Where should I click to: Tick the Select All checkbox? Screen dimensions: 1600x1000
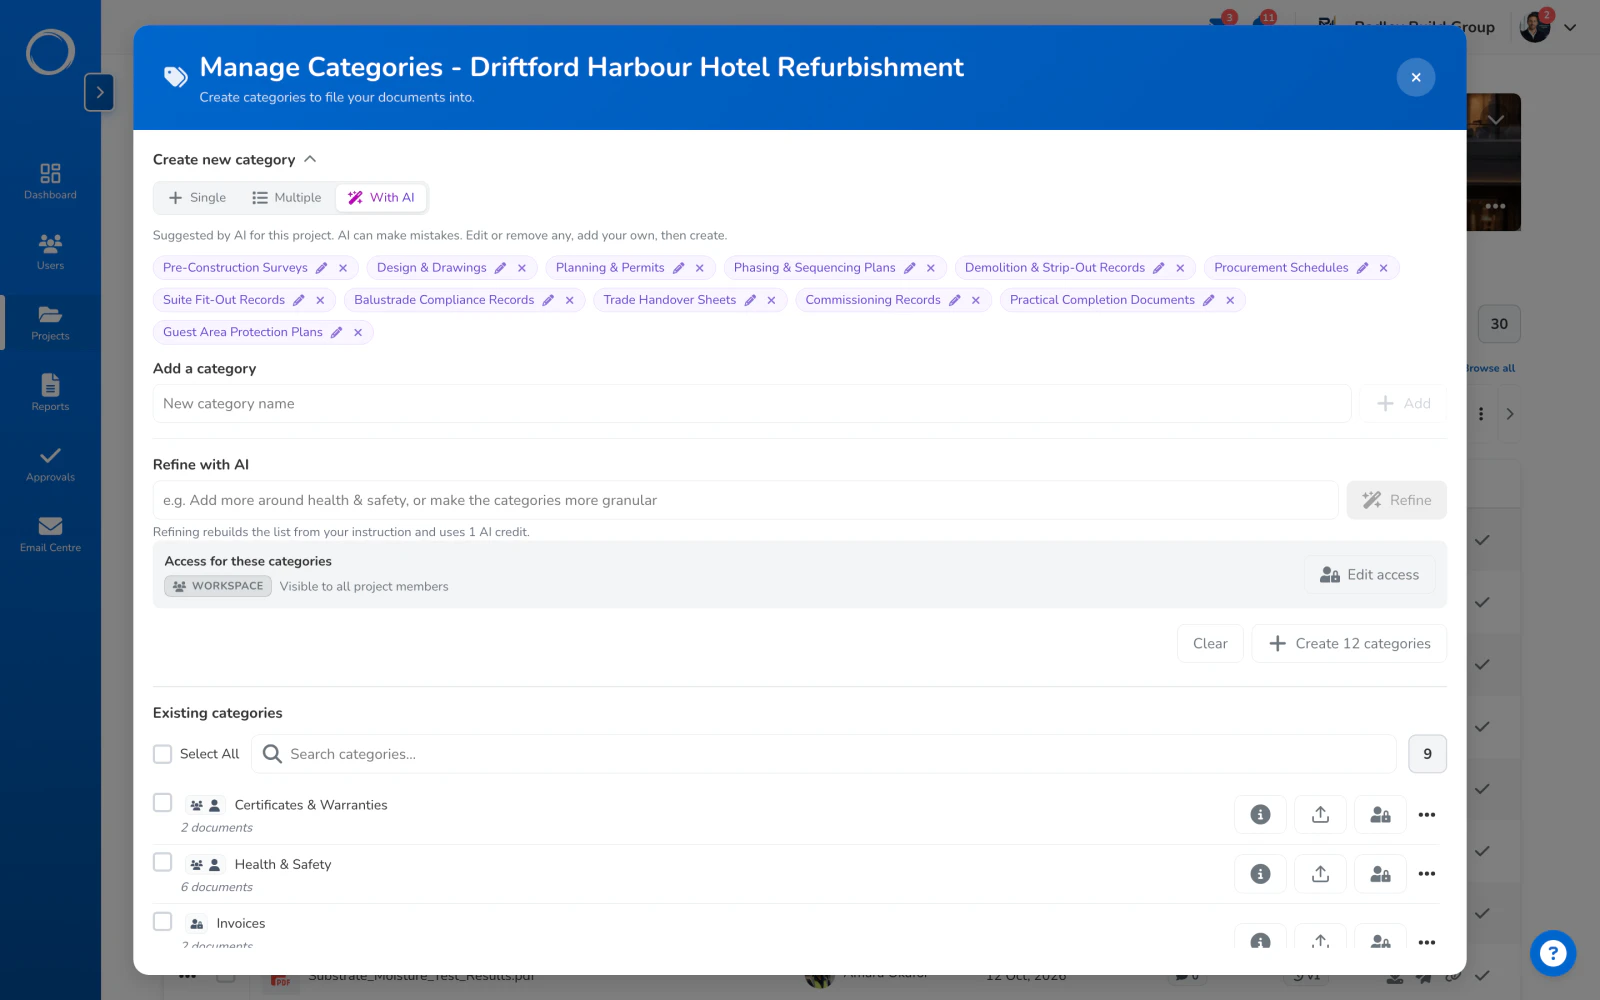pos(162,754)
